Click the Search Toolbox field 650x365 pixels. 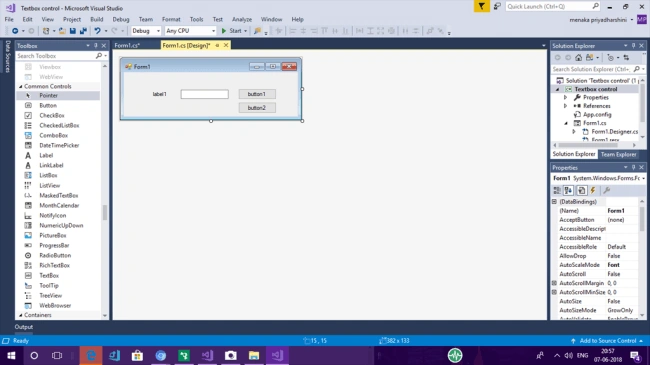click(56, 56)
